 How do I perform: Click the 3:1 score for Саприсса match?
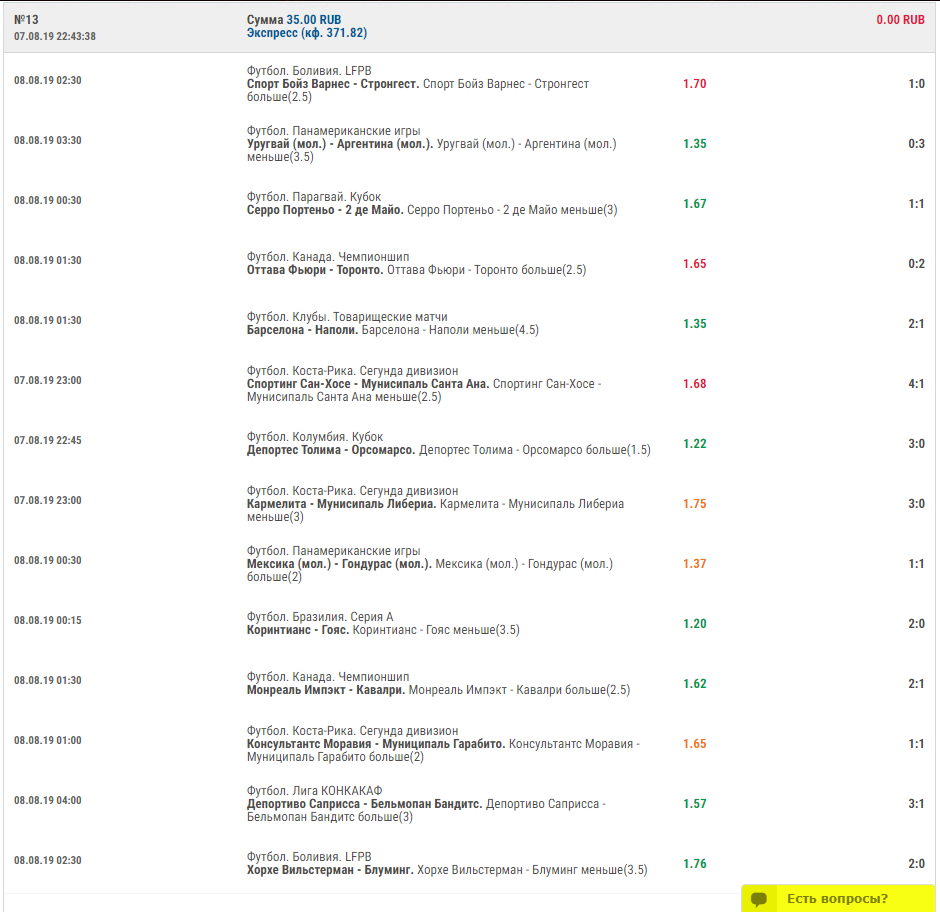tap(916, 803)
